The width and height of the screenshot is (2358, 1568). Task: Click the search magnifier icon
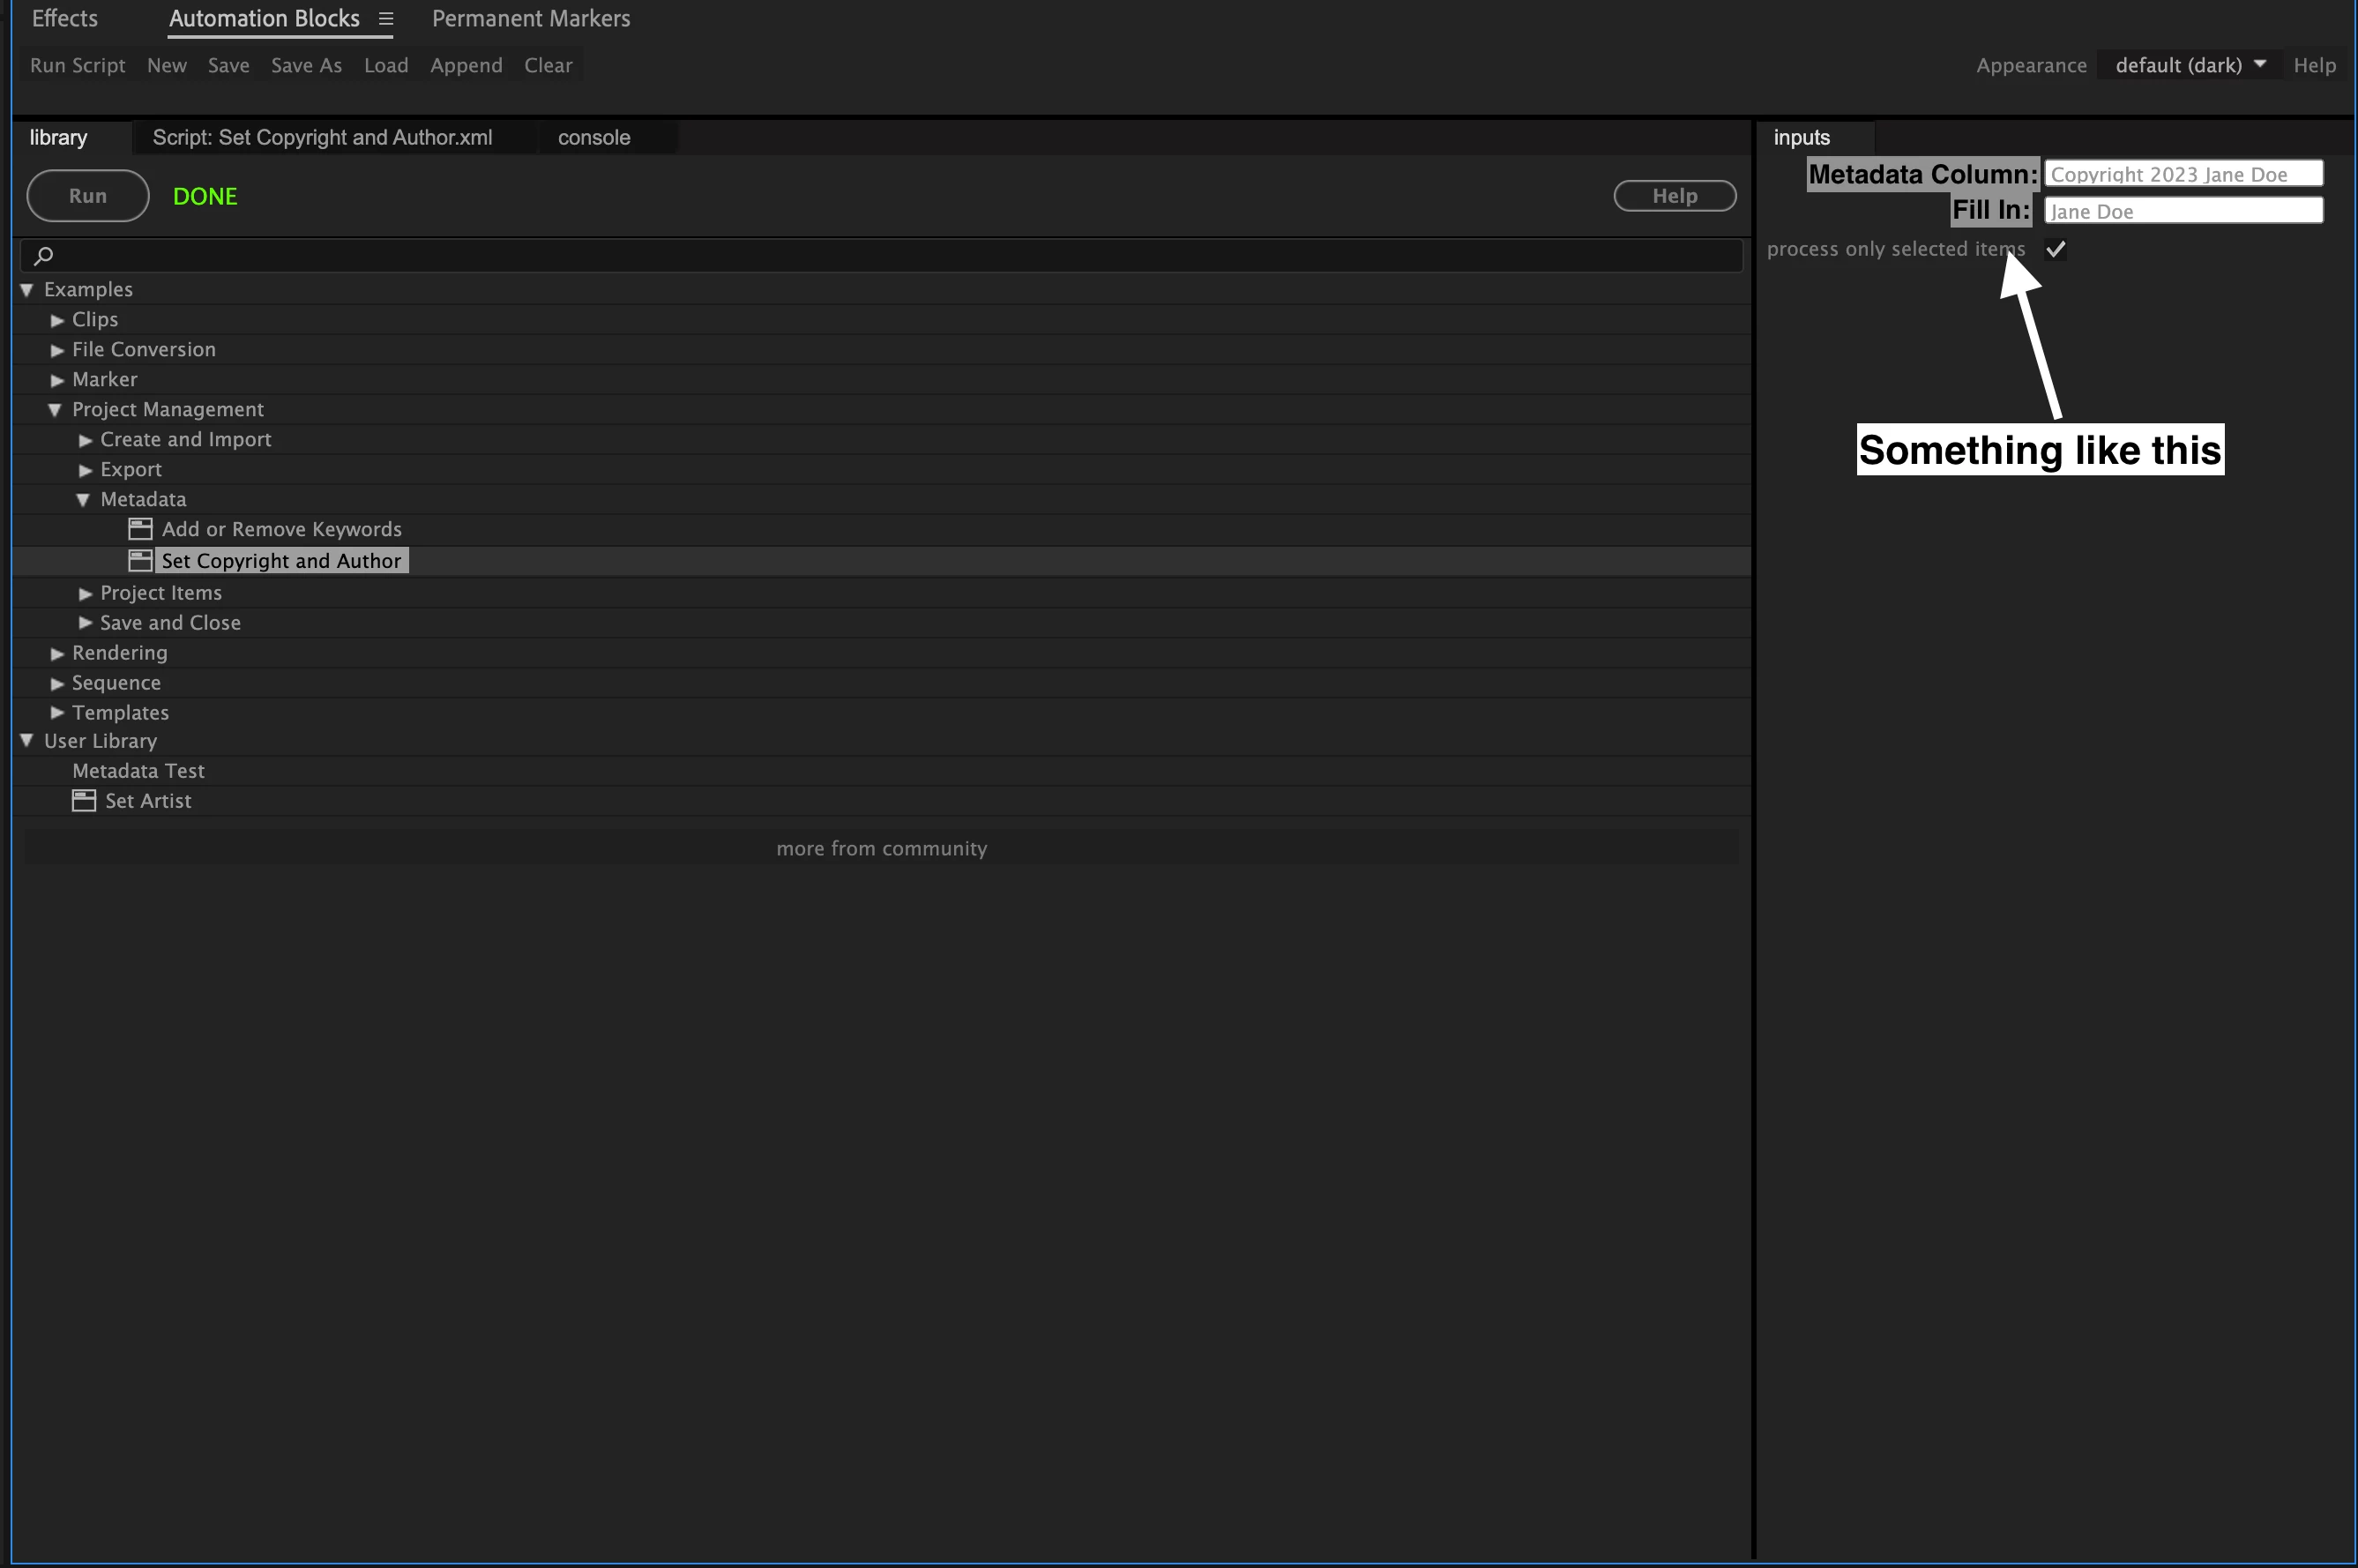[43, 256]
